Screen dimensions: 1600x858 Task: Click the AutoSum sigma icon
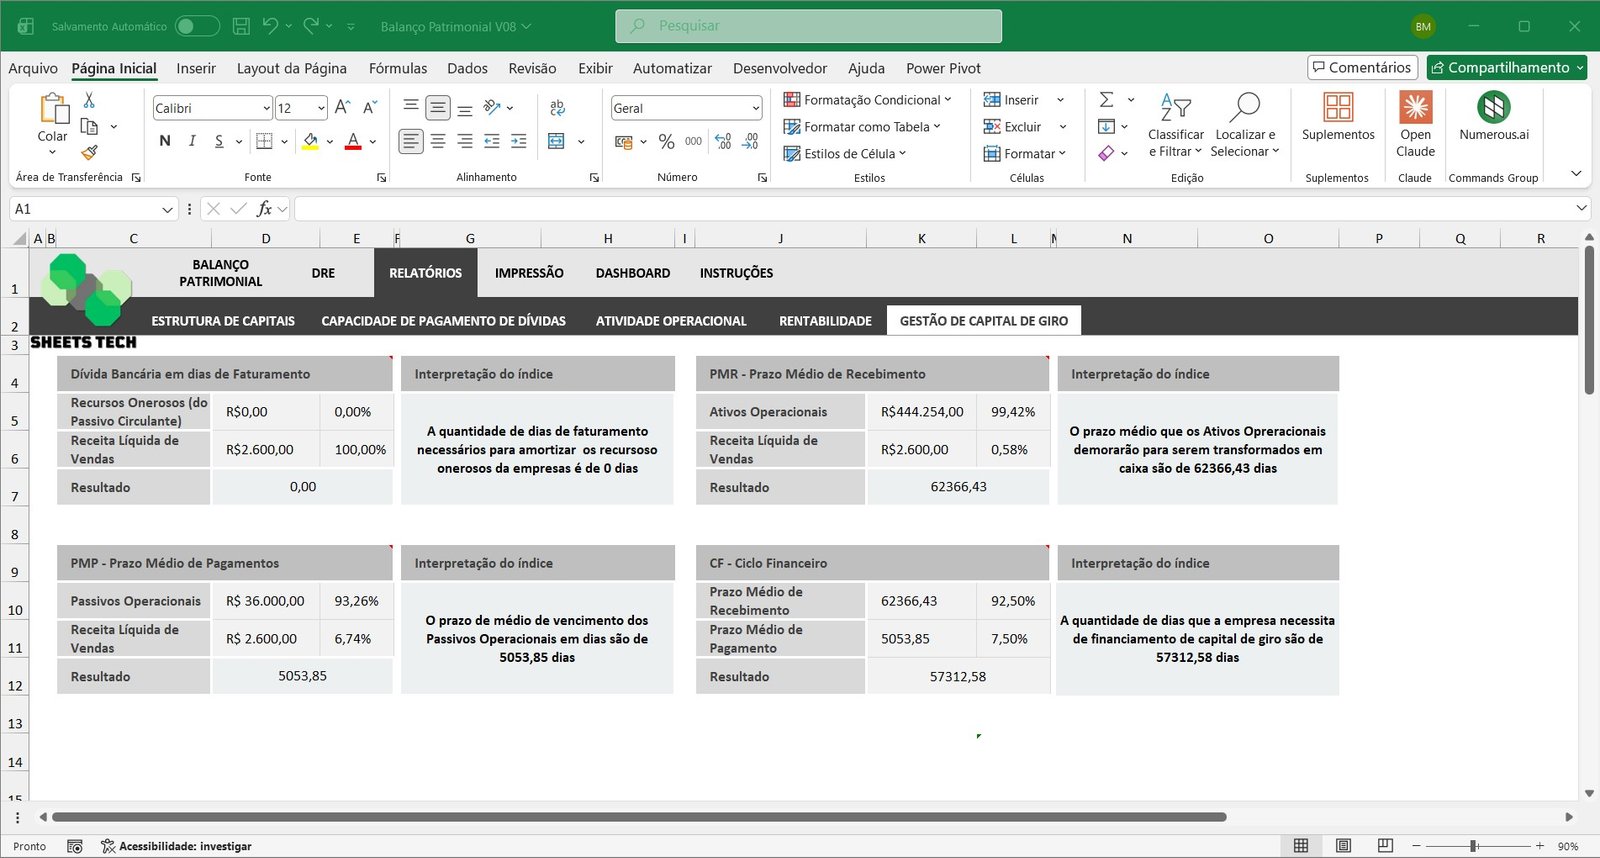[1106, 100]
